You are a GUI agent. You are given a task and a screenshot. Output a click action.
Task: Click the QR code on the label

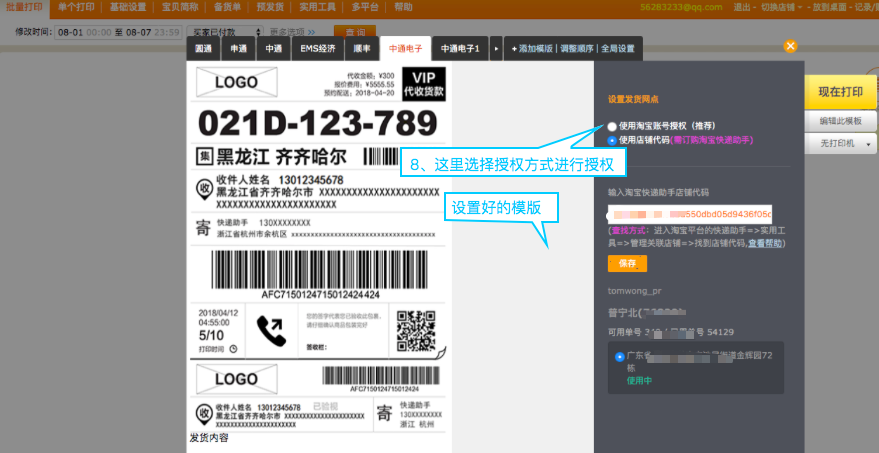(416, 330)
